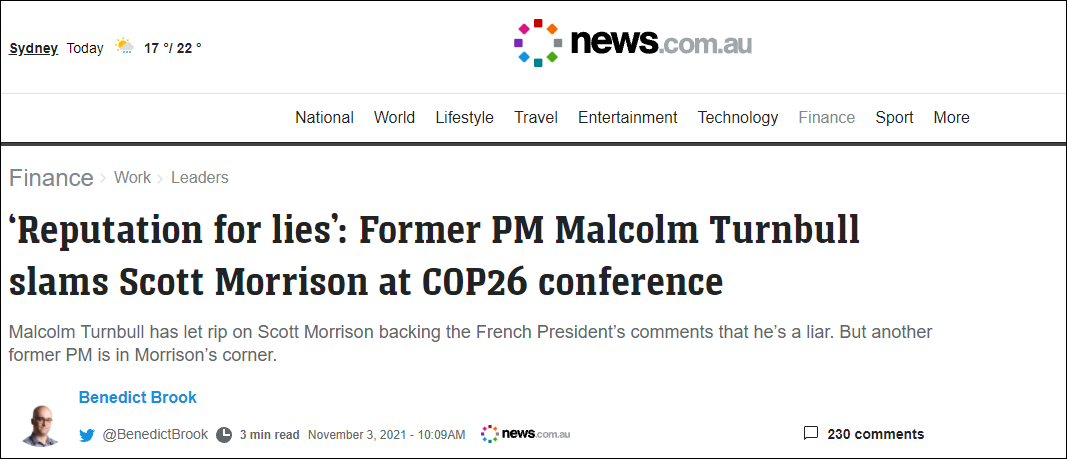Navigate to Entertainment section
Screen dimensions: 1067x459
628,118
